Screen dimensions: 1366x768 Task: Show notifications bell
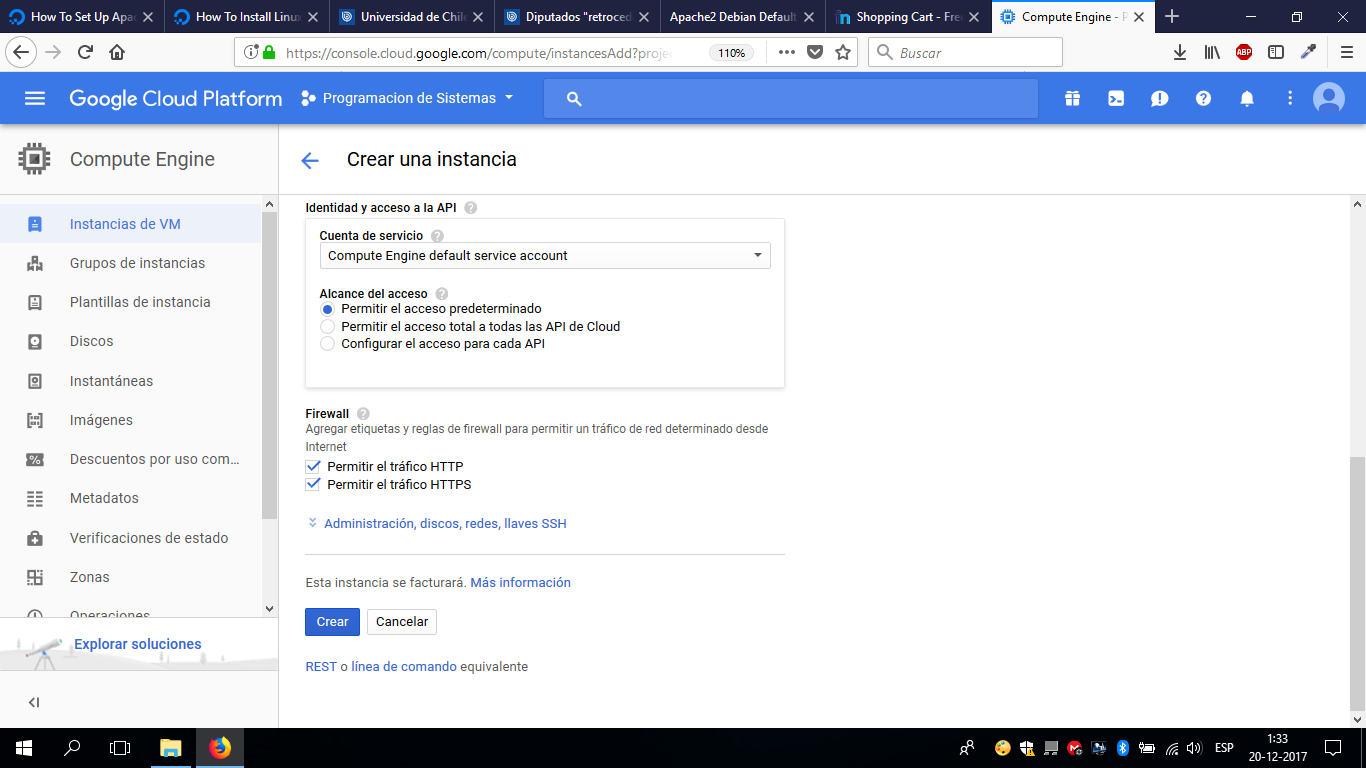coord(1247,98)
